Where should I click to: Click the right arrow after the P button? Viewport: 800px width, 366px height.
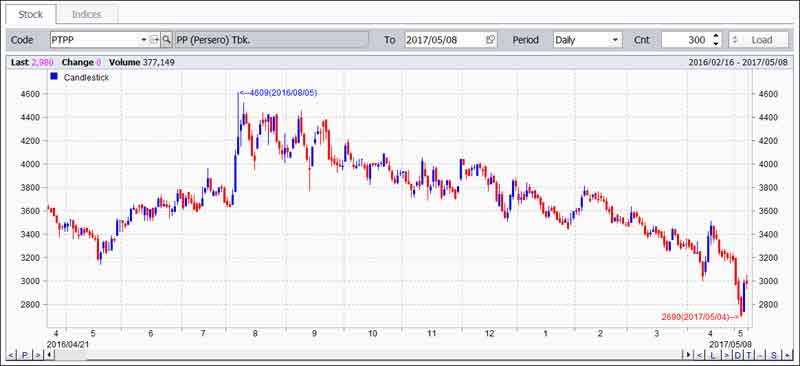(38, 355)
